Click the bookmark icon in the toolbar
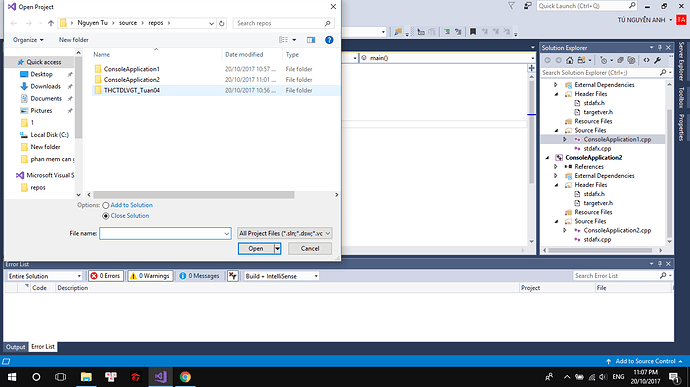 [x=473, y=32]
